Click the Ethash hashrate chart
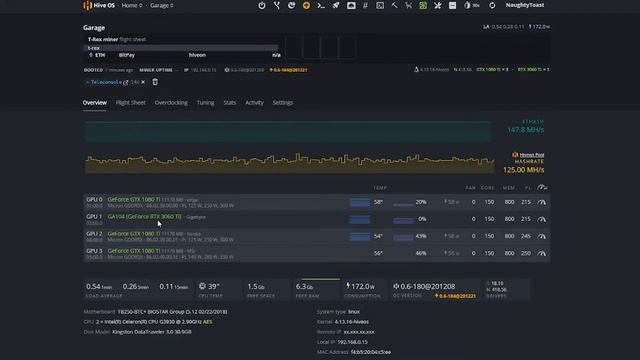 tap(289, 131)
